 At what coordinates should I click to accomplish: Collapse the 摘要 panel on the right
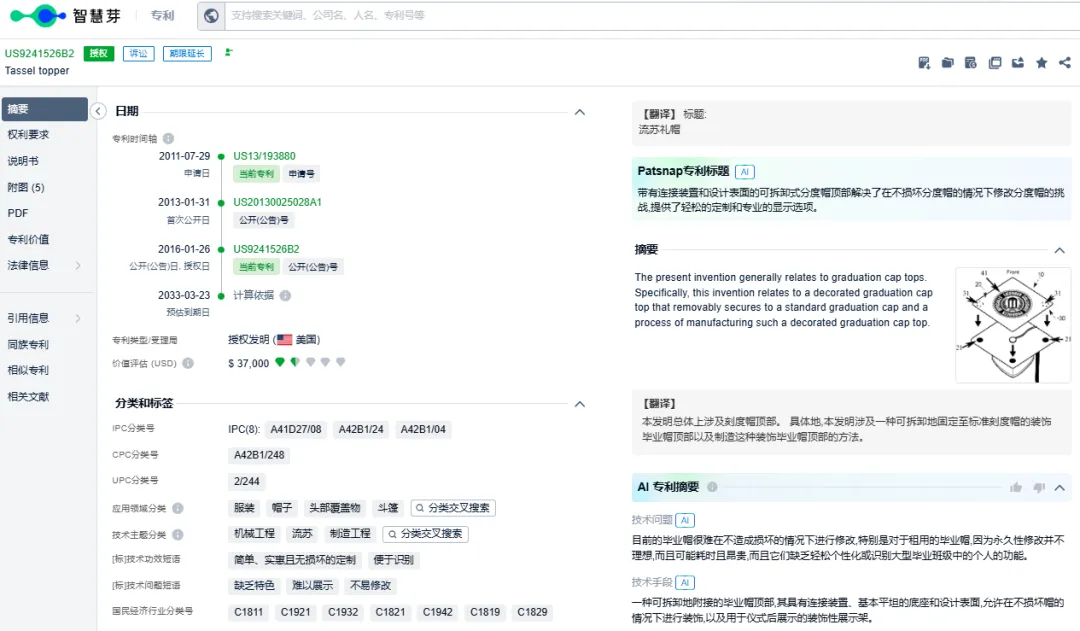[1060, 250]
